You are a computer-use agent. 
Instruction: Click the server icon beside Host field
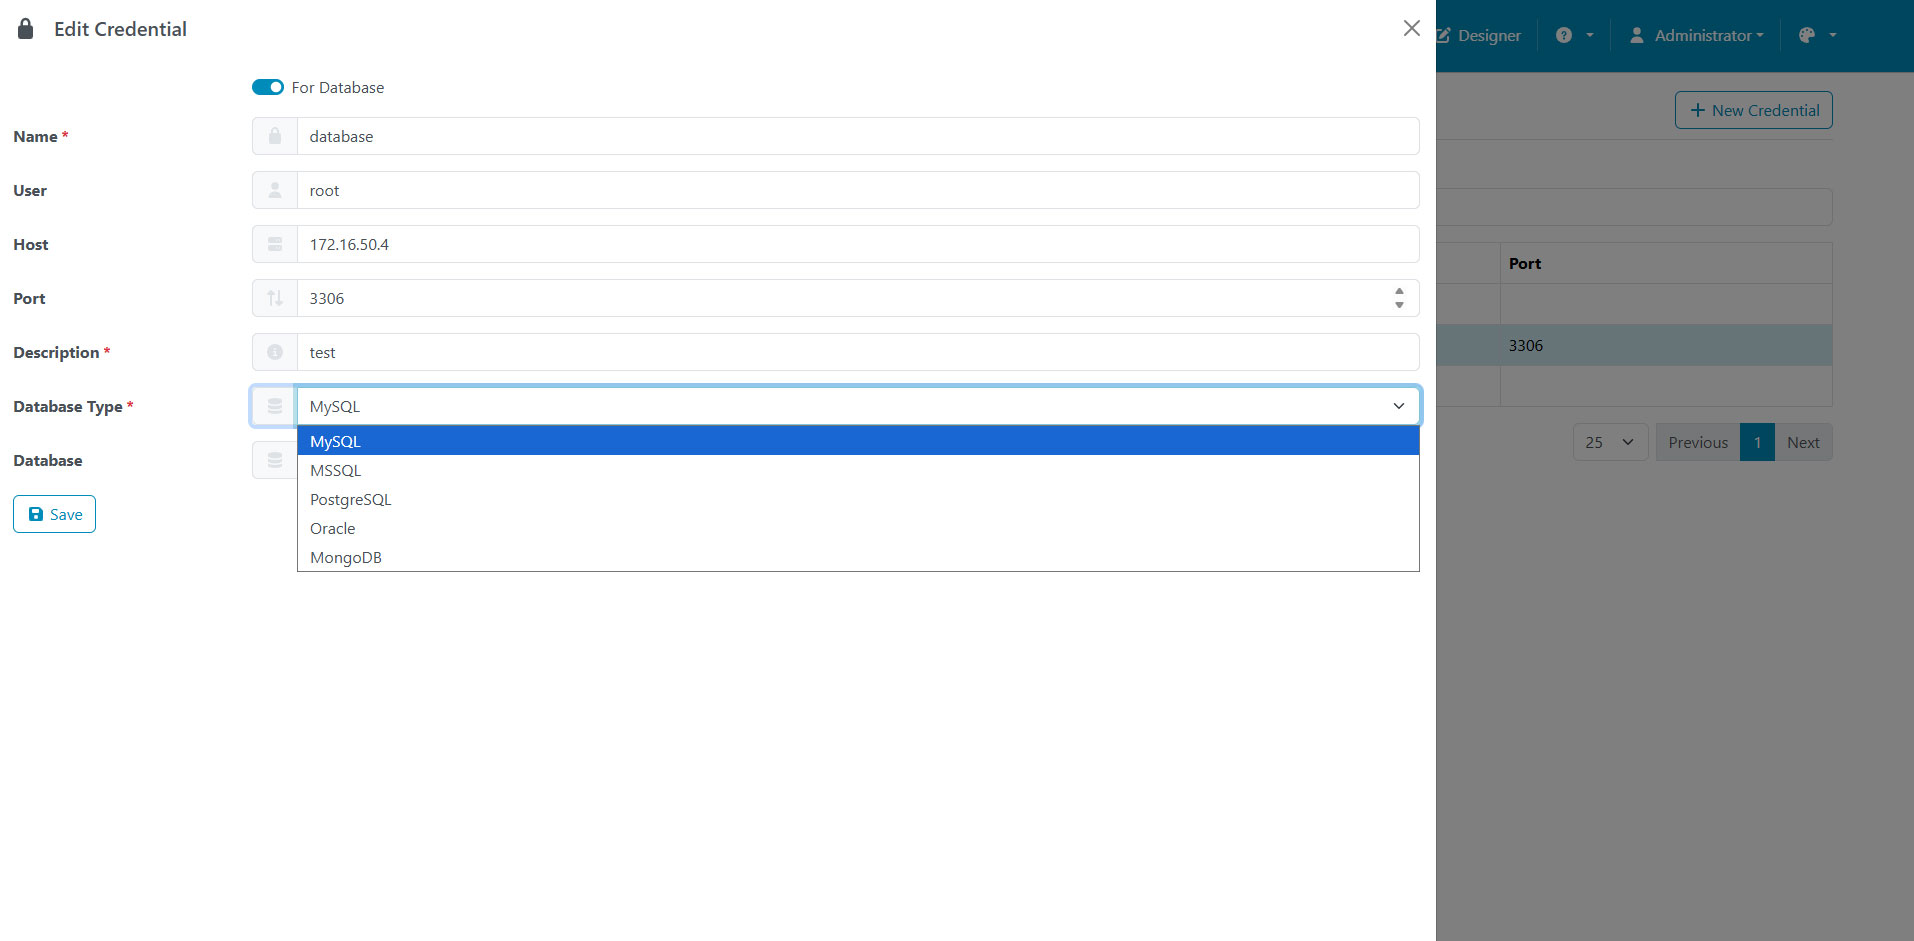(x=275, y=244)
